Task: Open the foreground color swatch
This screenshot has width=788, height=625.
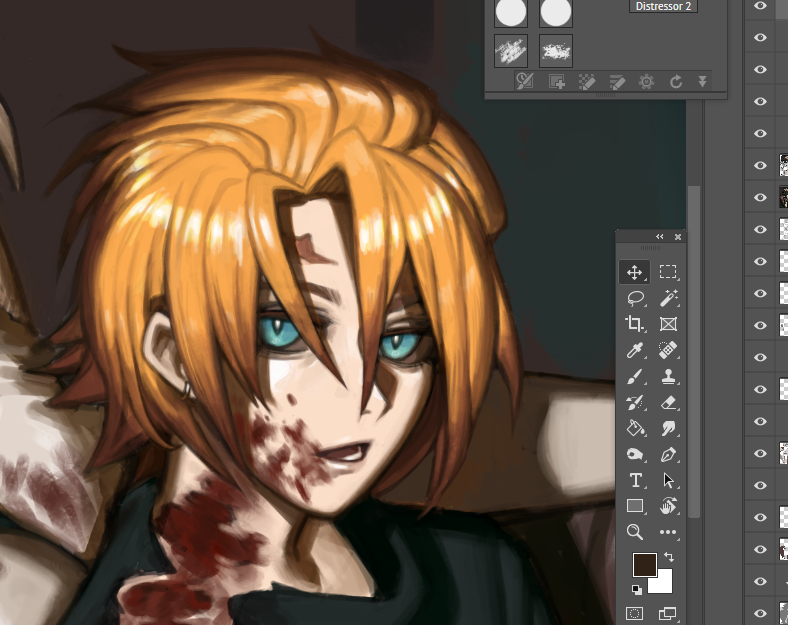Action: point(644,563)
